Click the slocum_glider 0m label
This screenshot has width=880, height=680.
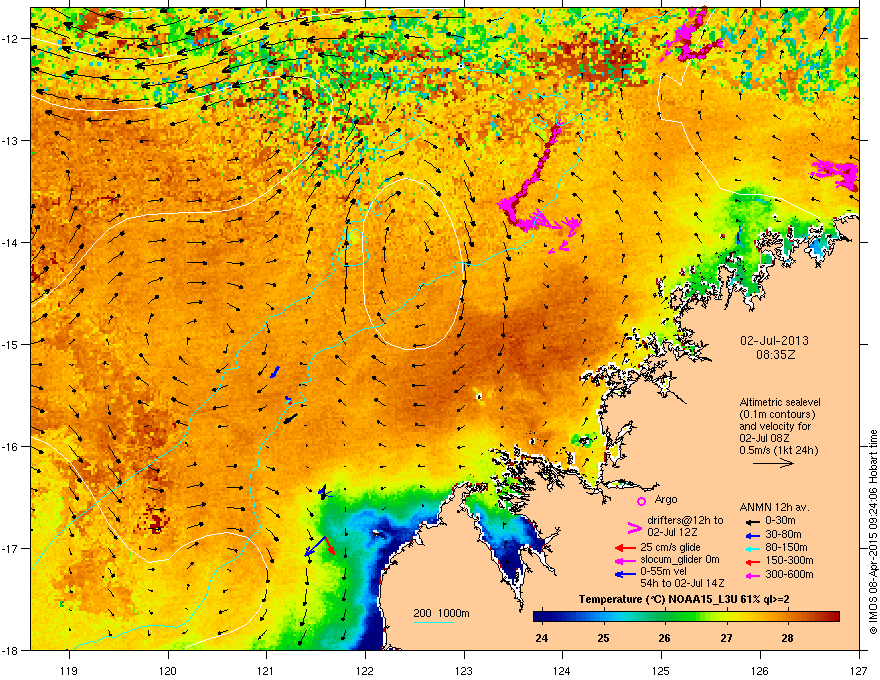pos(680,560)
